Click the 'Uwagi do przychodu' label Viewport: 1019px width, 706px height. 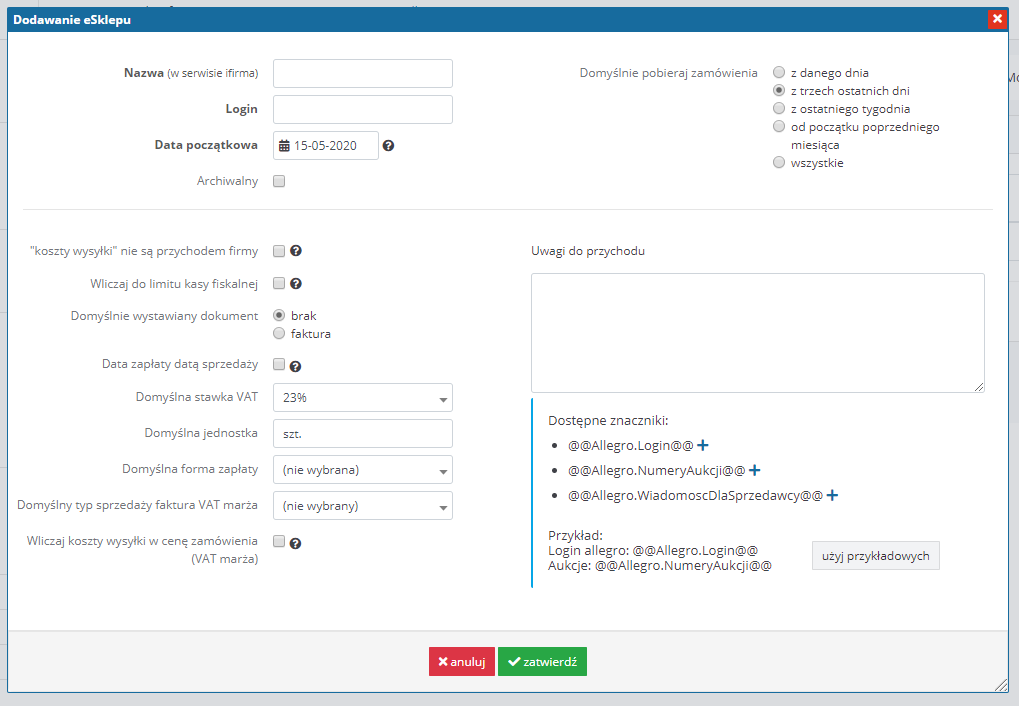pyautogui.click(x=588, y=251)
